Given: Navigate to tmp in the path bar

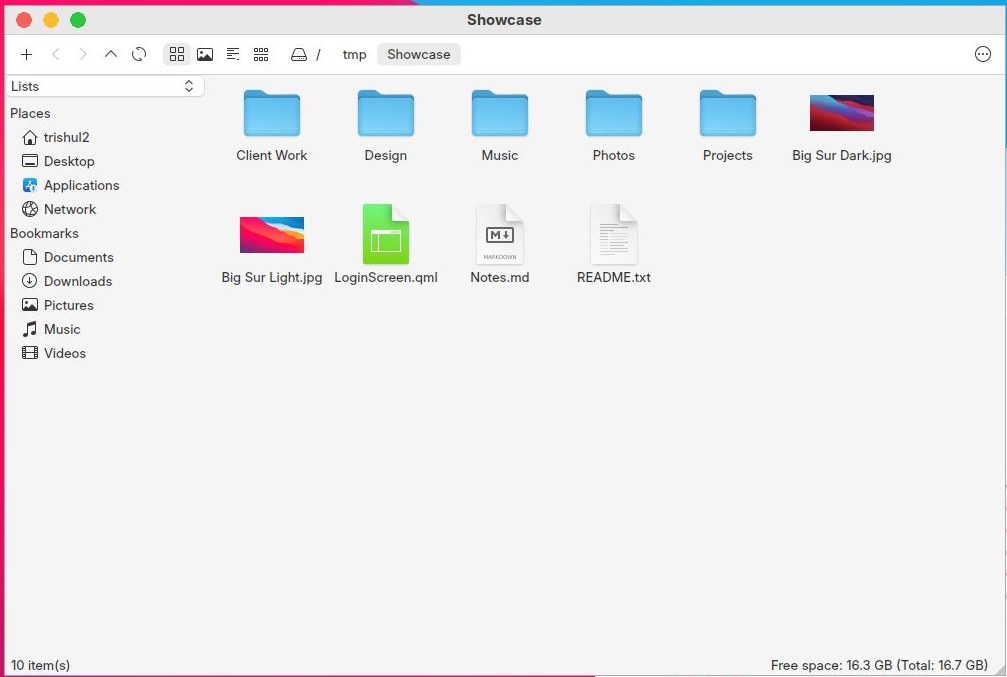Looking at the screenshot, I should point(355,55).
